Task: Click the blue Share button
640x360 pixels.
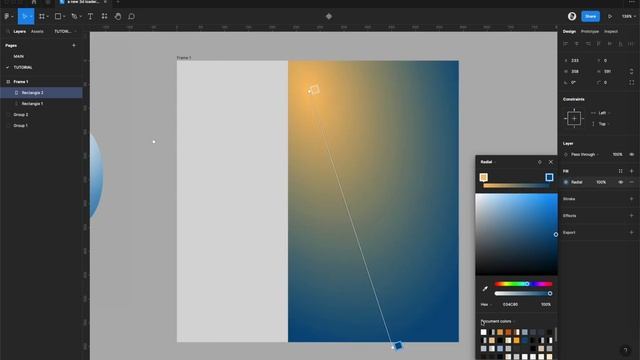Action: 590,16
